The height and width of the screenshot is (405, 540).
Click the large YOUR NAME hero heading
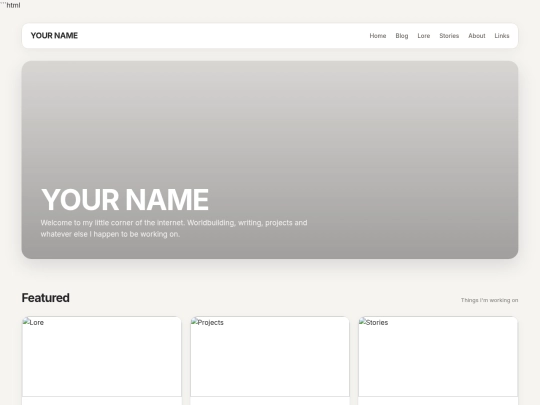coord(125,199)
